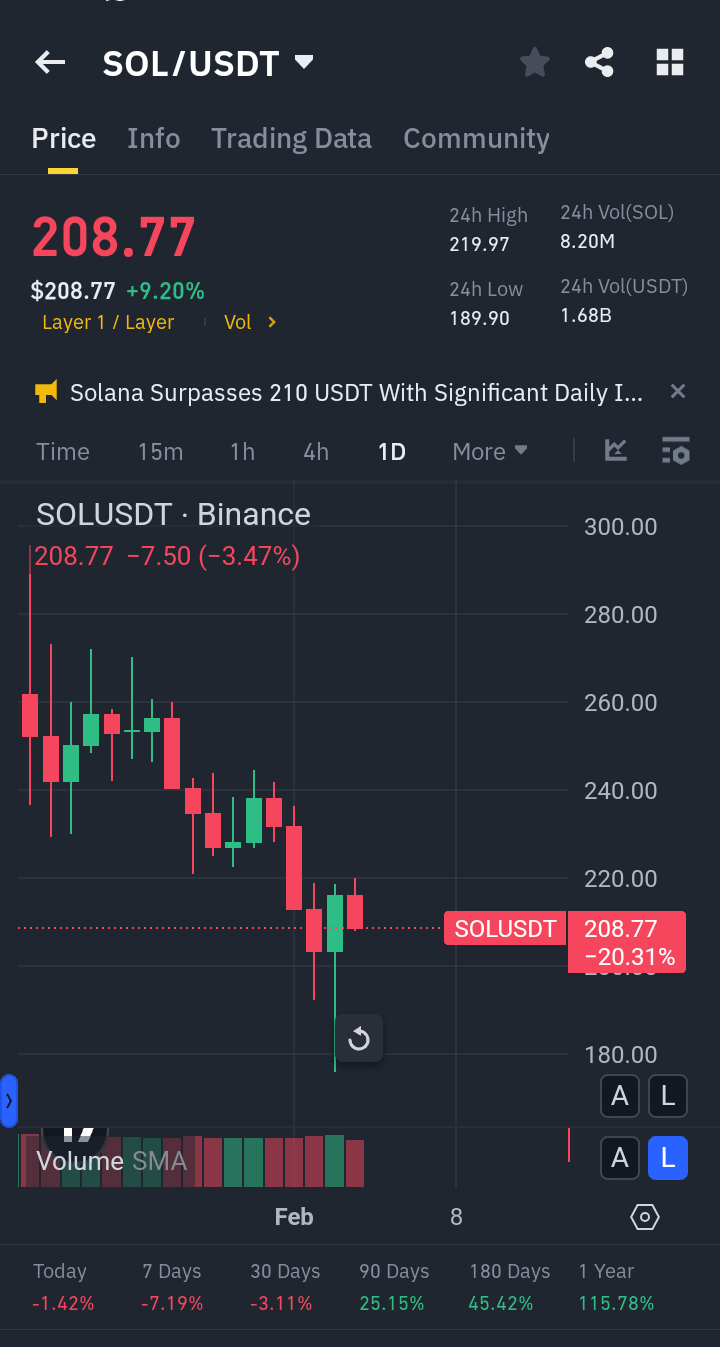Toggle log scale L on price chart
The width and height of the screenshot is (720, 1347).
(668, 1097)
